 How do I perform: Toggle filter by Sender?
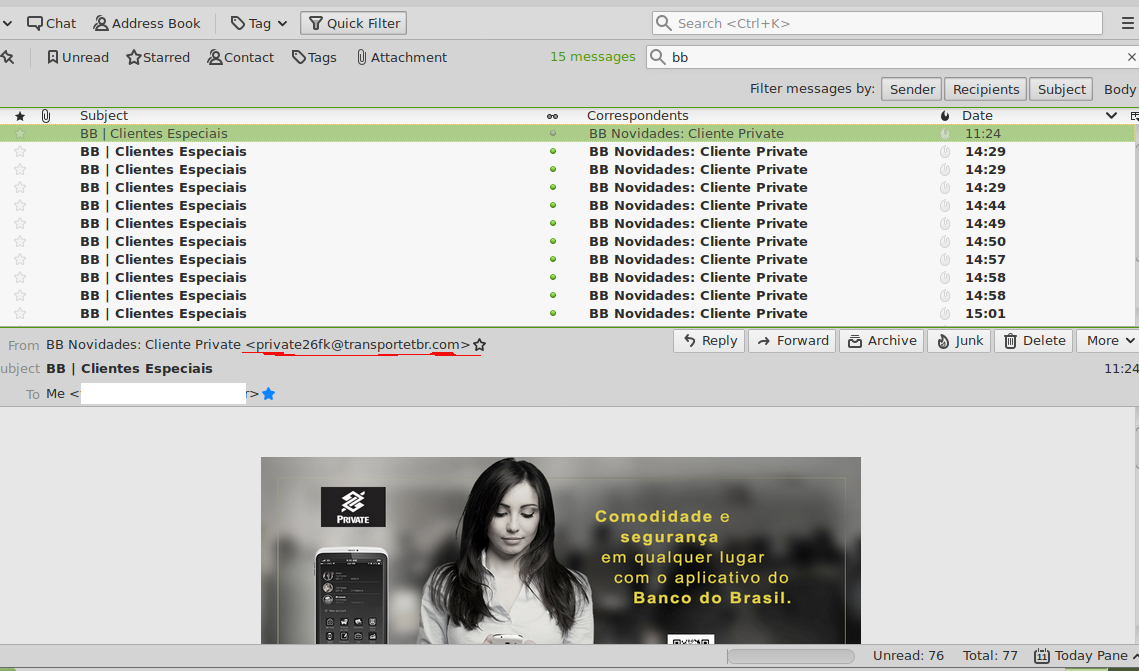[x=912, y=89]
